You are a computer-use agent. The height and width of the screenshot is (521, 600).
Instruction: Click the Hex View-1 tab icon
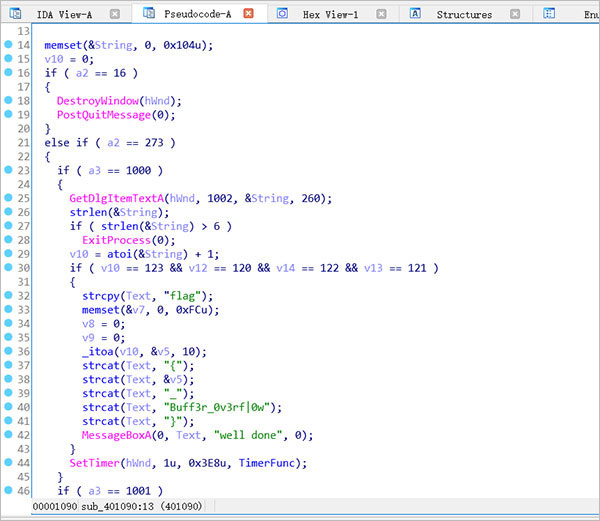click(283, 14)
